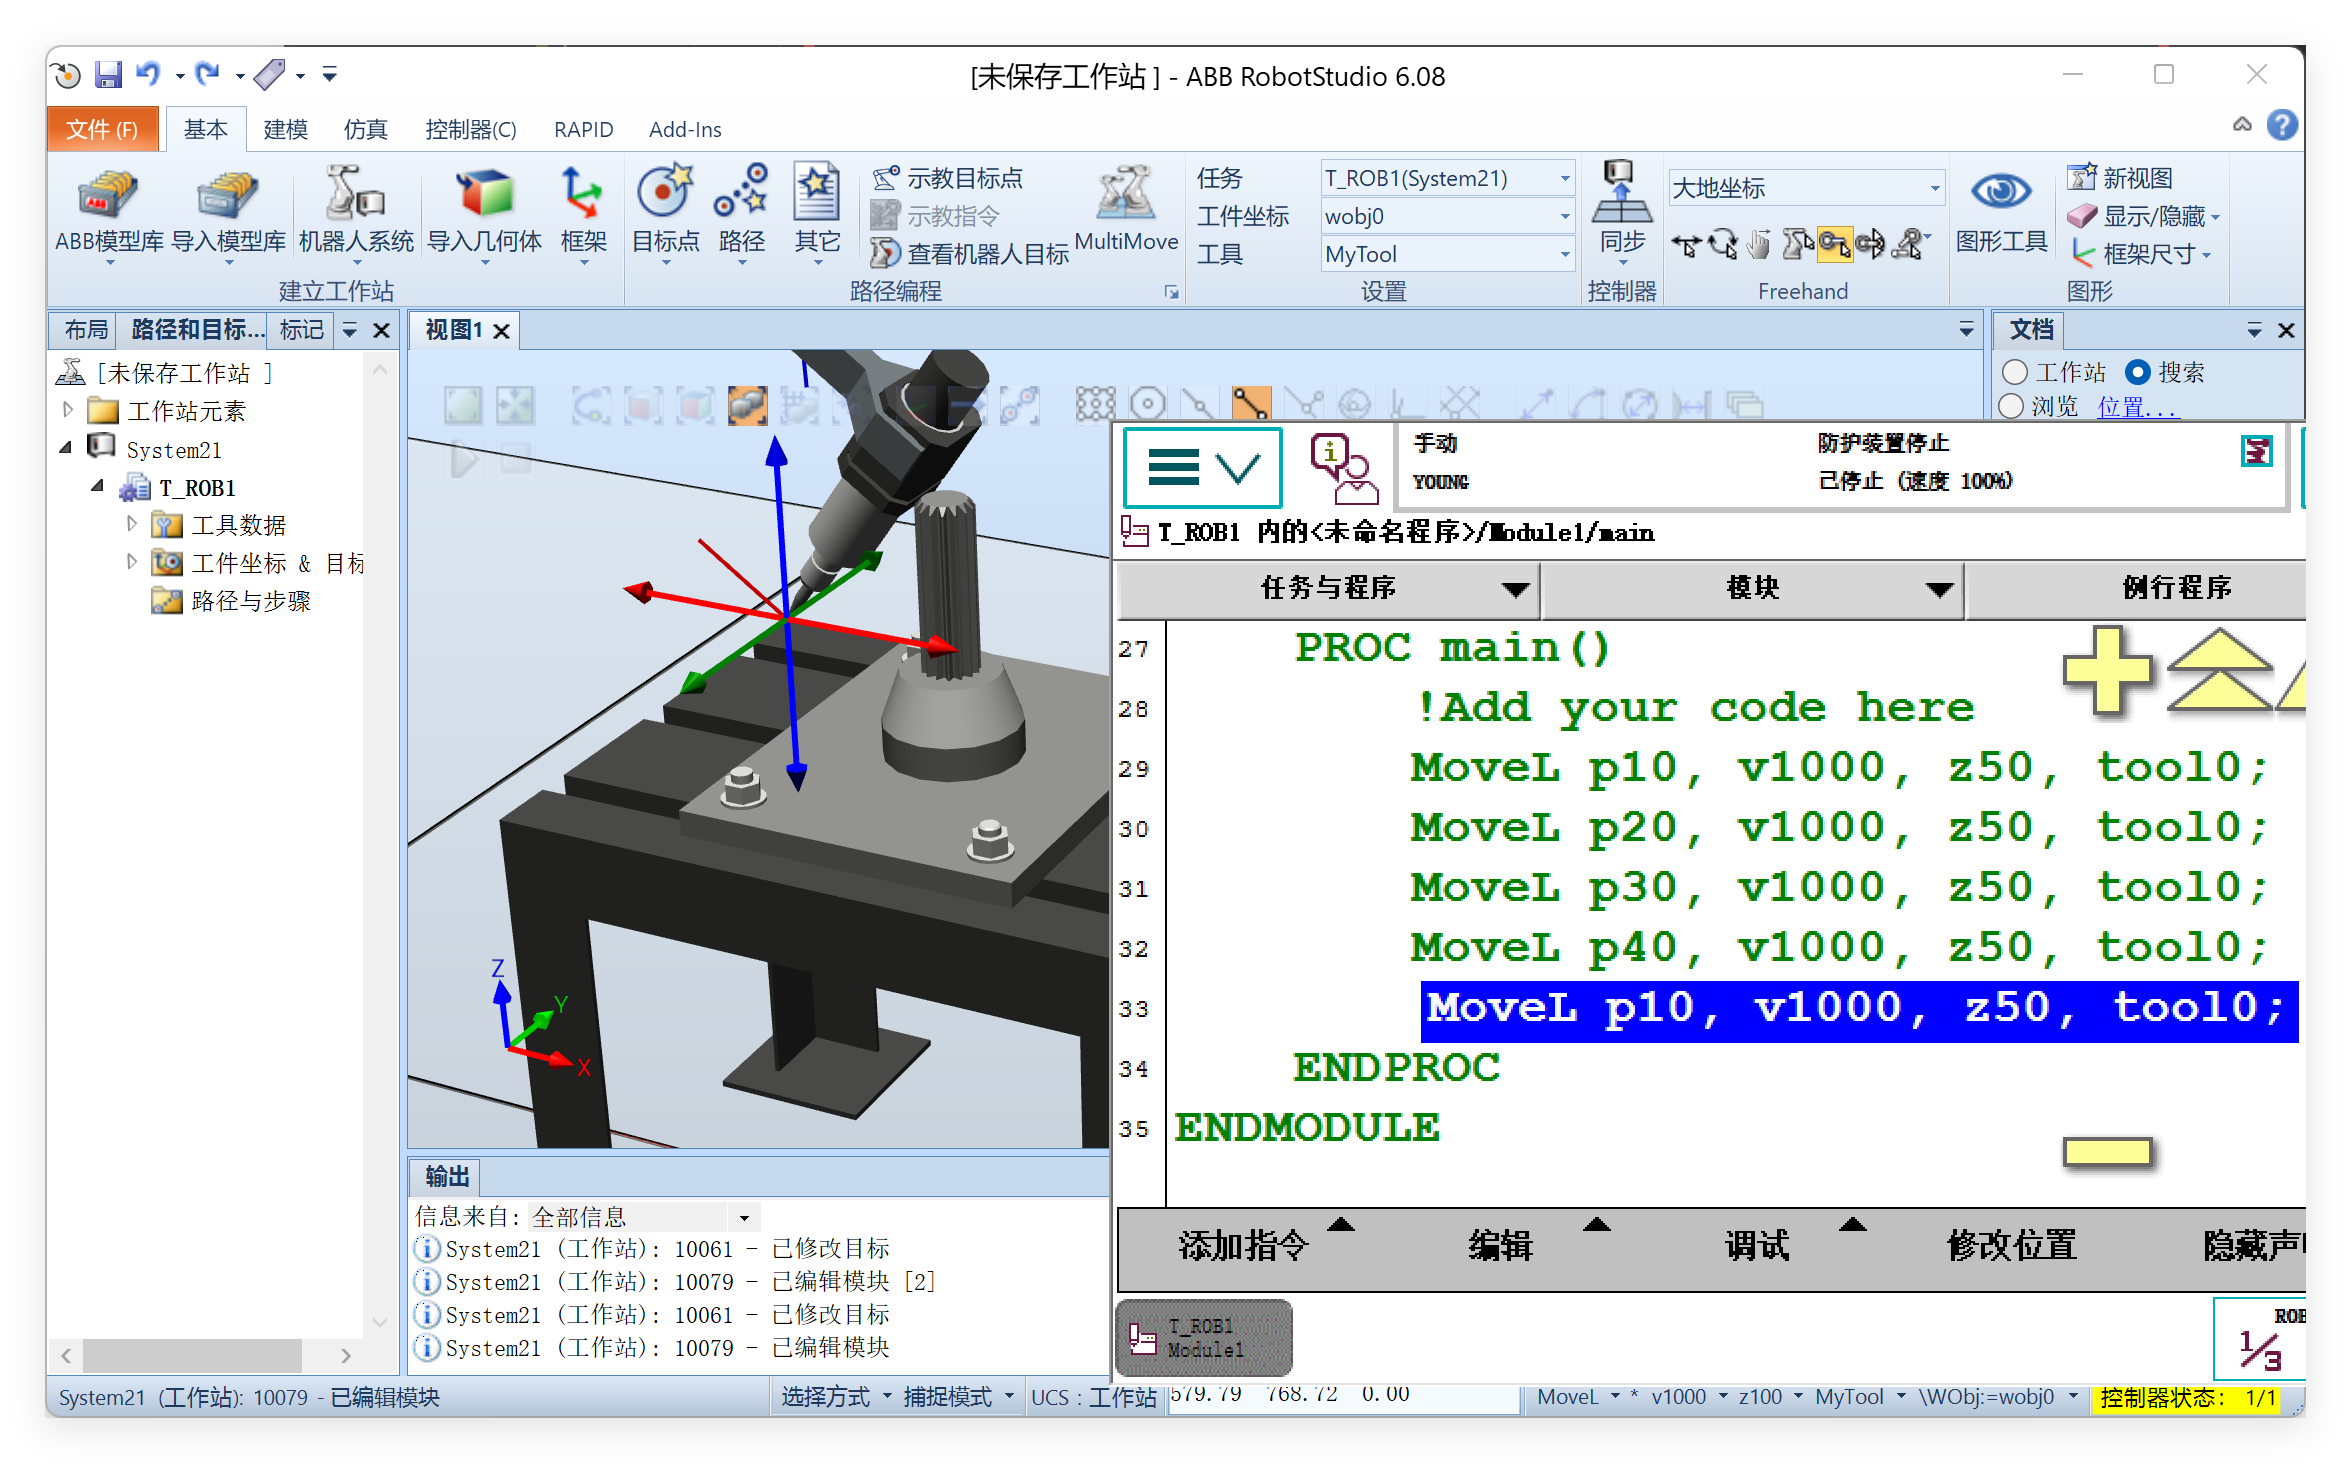2351x1463 pixels.
Task: Open the 显示/隐藏 dropdown
Action: 2146,216
